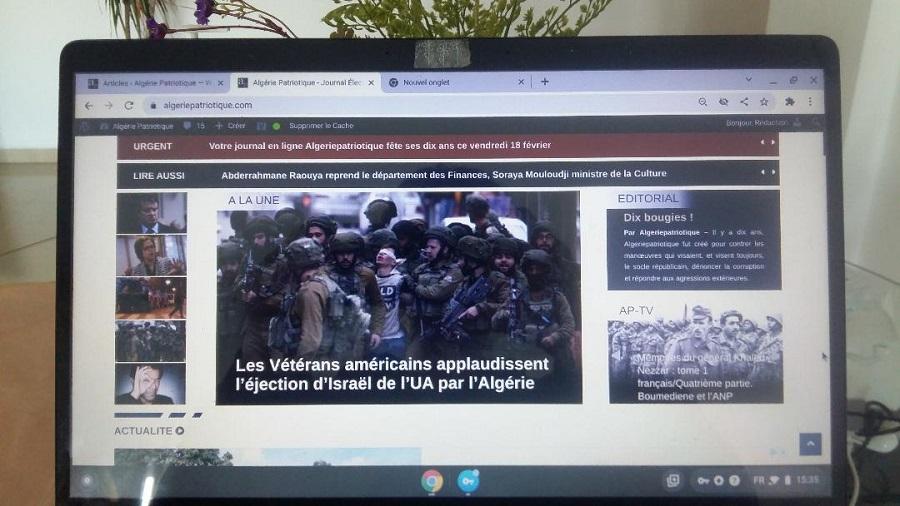The height and width of the screenshot is (506, 900).
Task: Go to the next URGENT ticker item
Action: pyautogui.click(x=773, y=142)
